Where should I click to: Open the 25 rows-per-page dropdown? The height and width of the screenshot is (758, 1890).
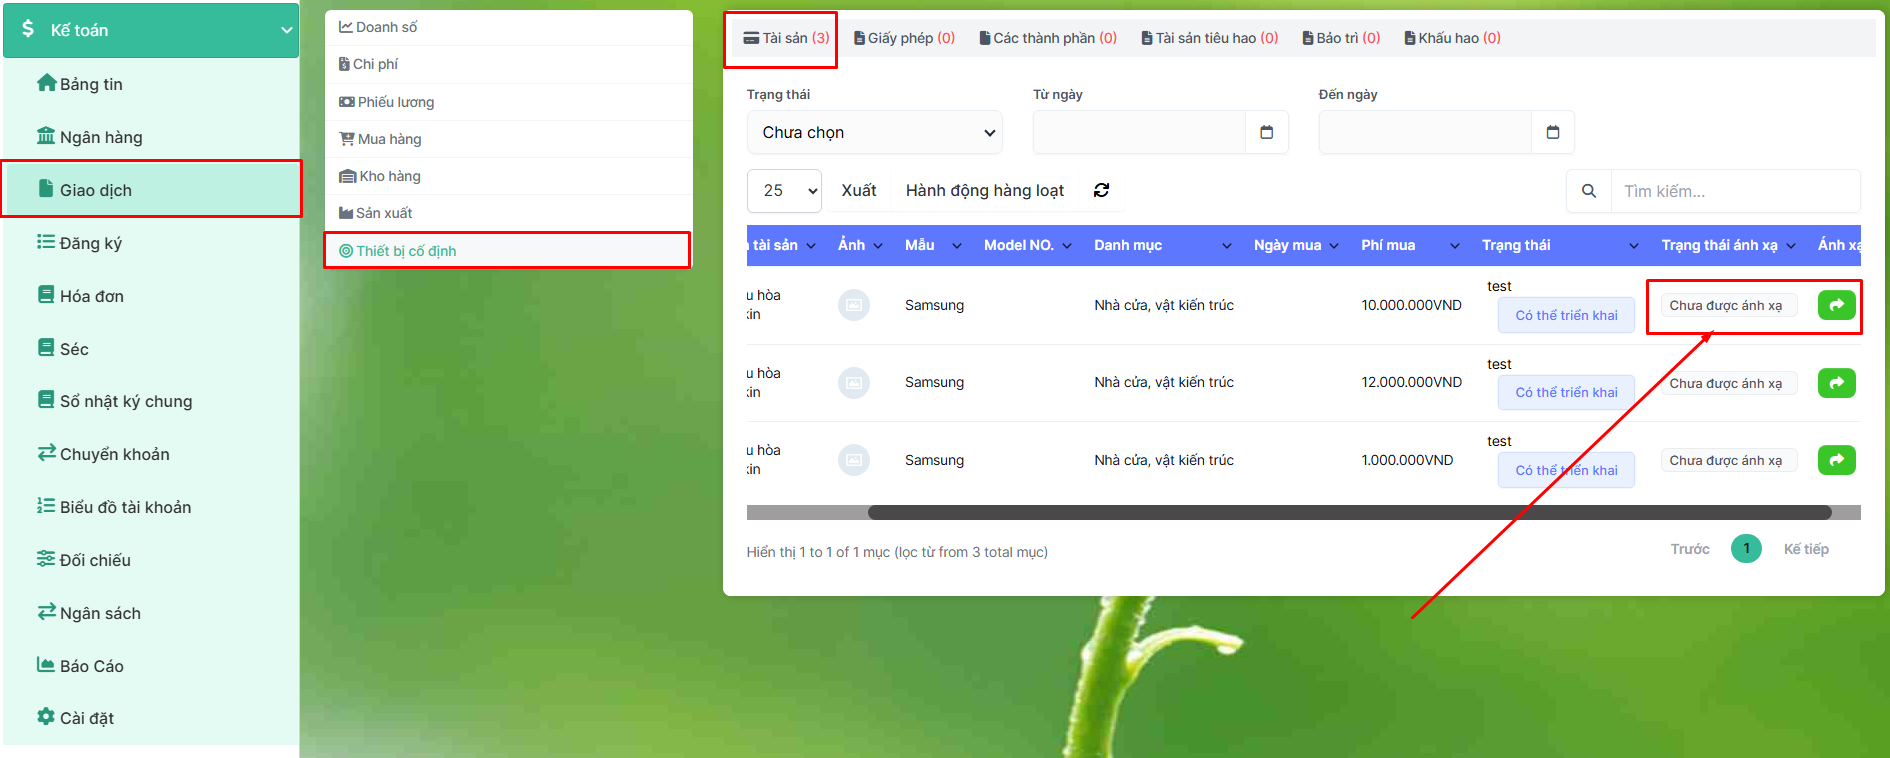(x=784, y=190)
